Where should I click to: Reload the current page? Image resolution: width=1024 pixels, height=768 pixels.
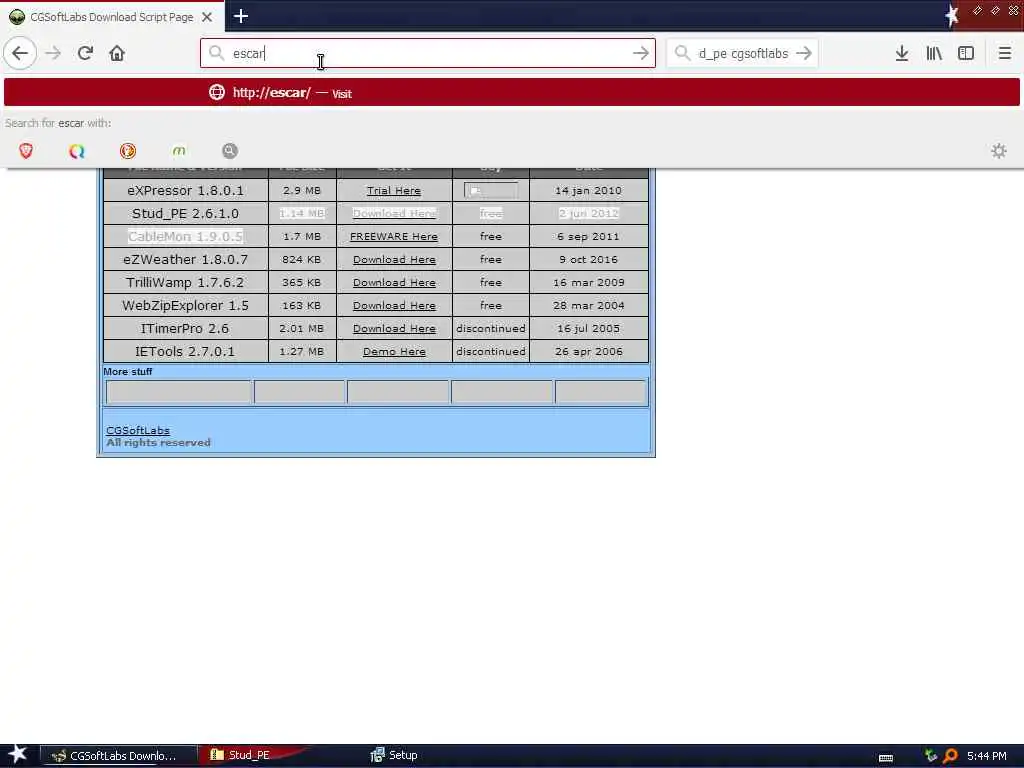click(x=85, y=53)
